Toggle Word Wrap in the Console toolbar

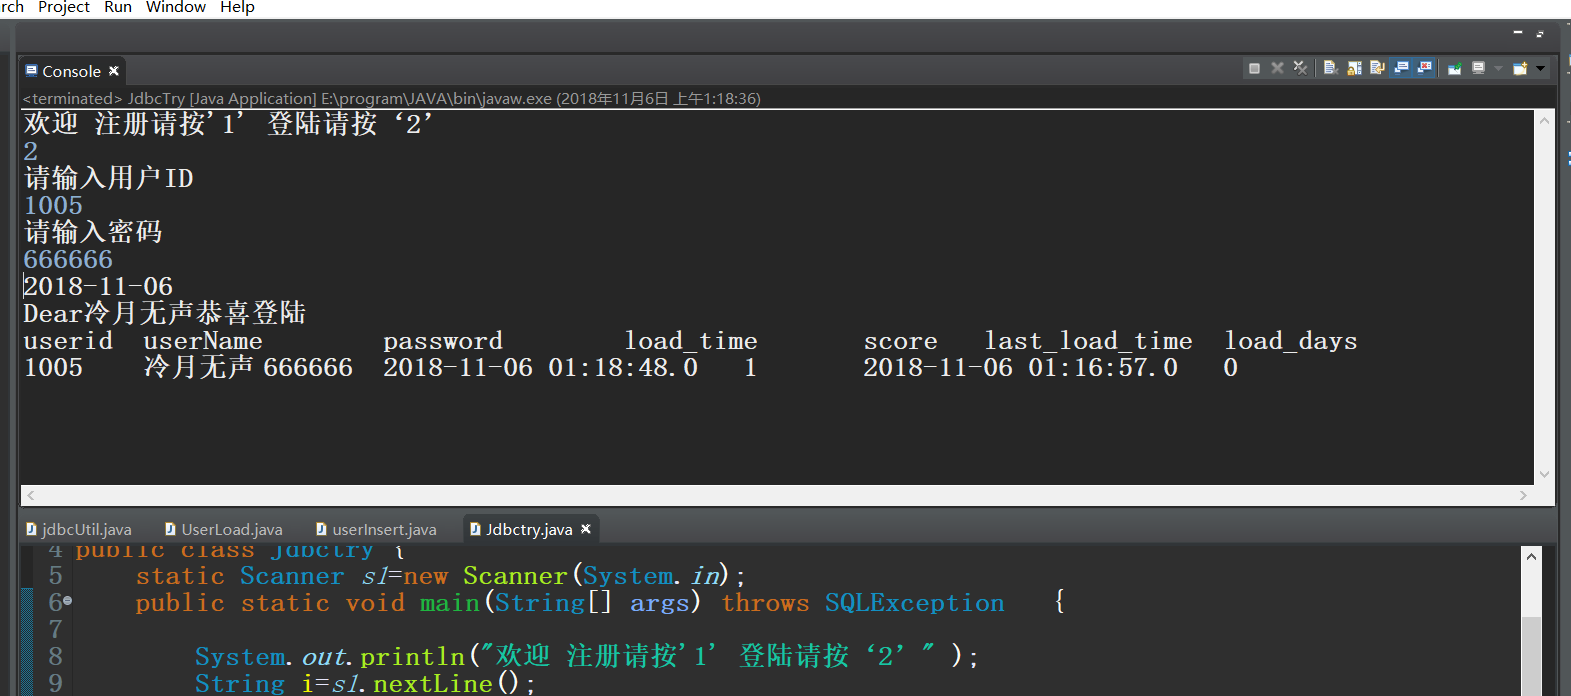[x=1377, y=68]
